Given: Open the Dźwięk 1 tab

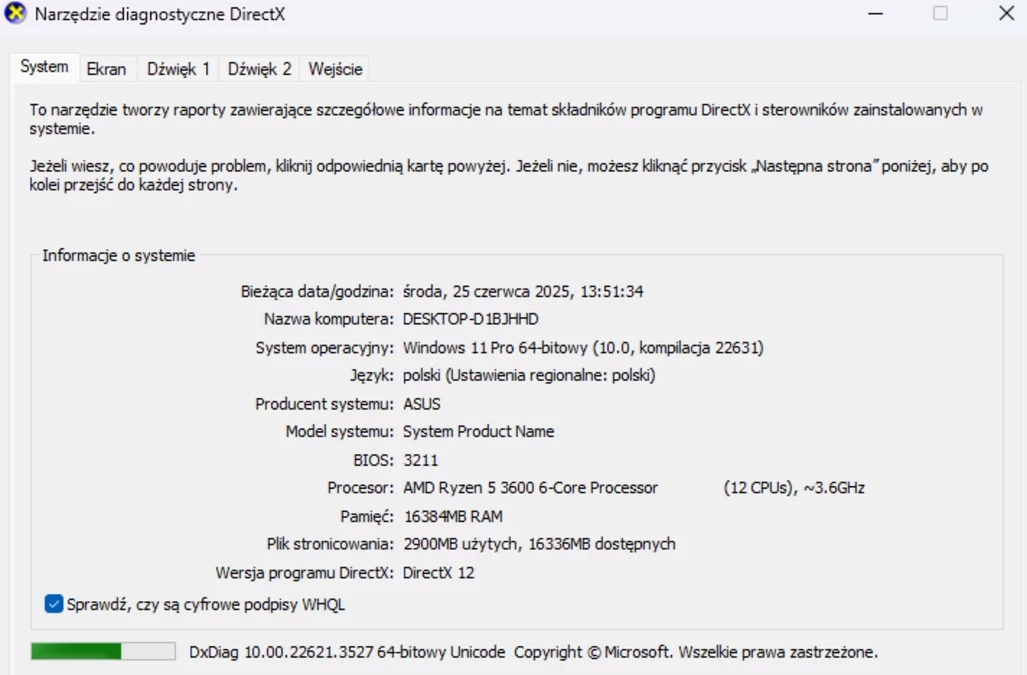Looking at the screenshot, I should [x=178, y=69].
